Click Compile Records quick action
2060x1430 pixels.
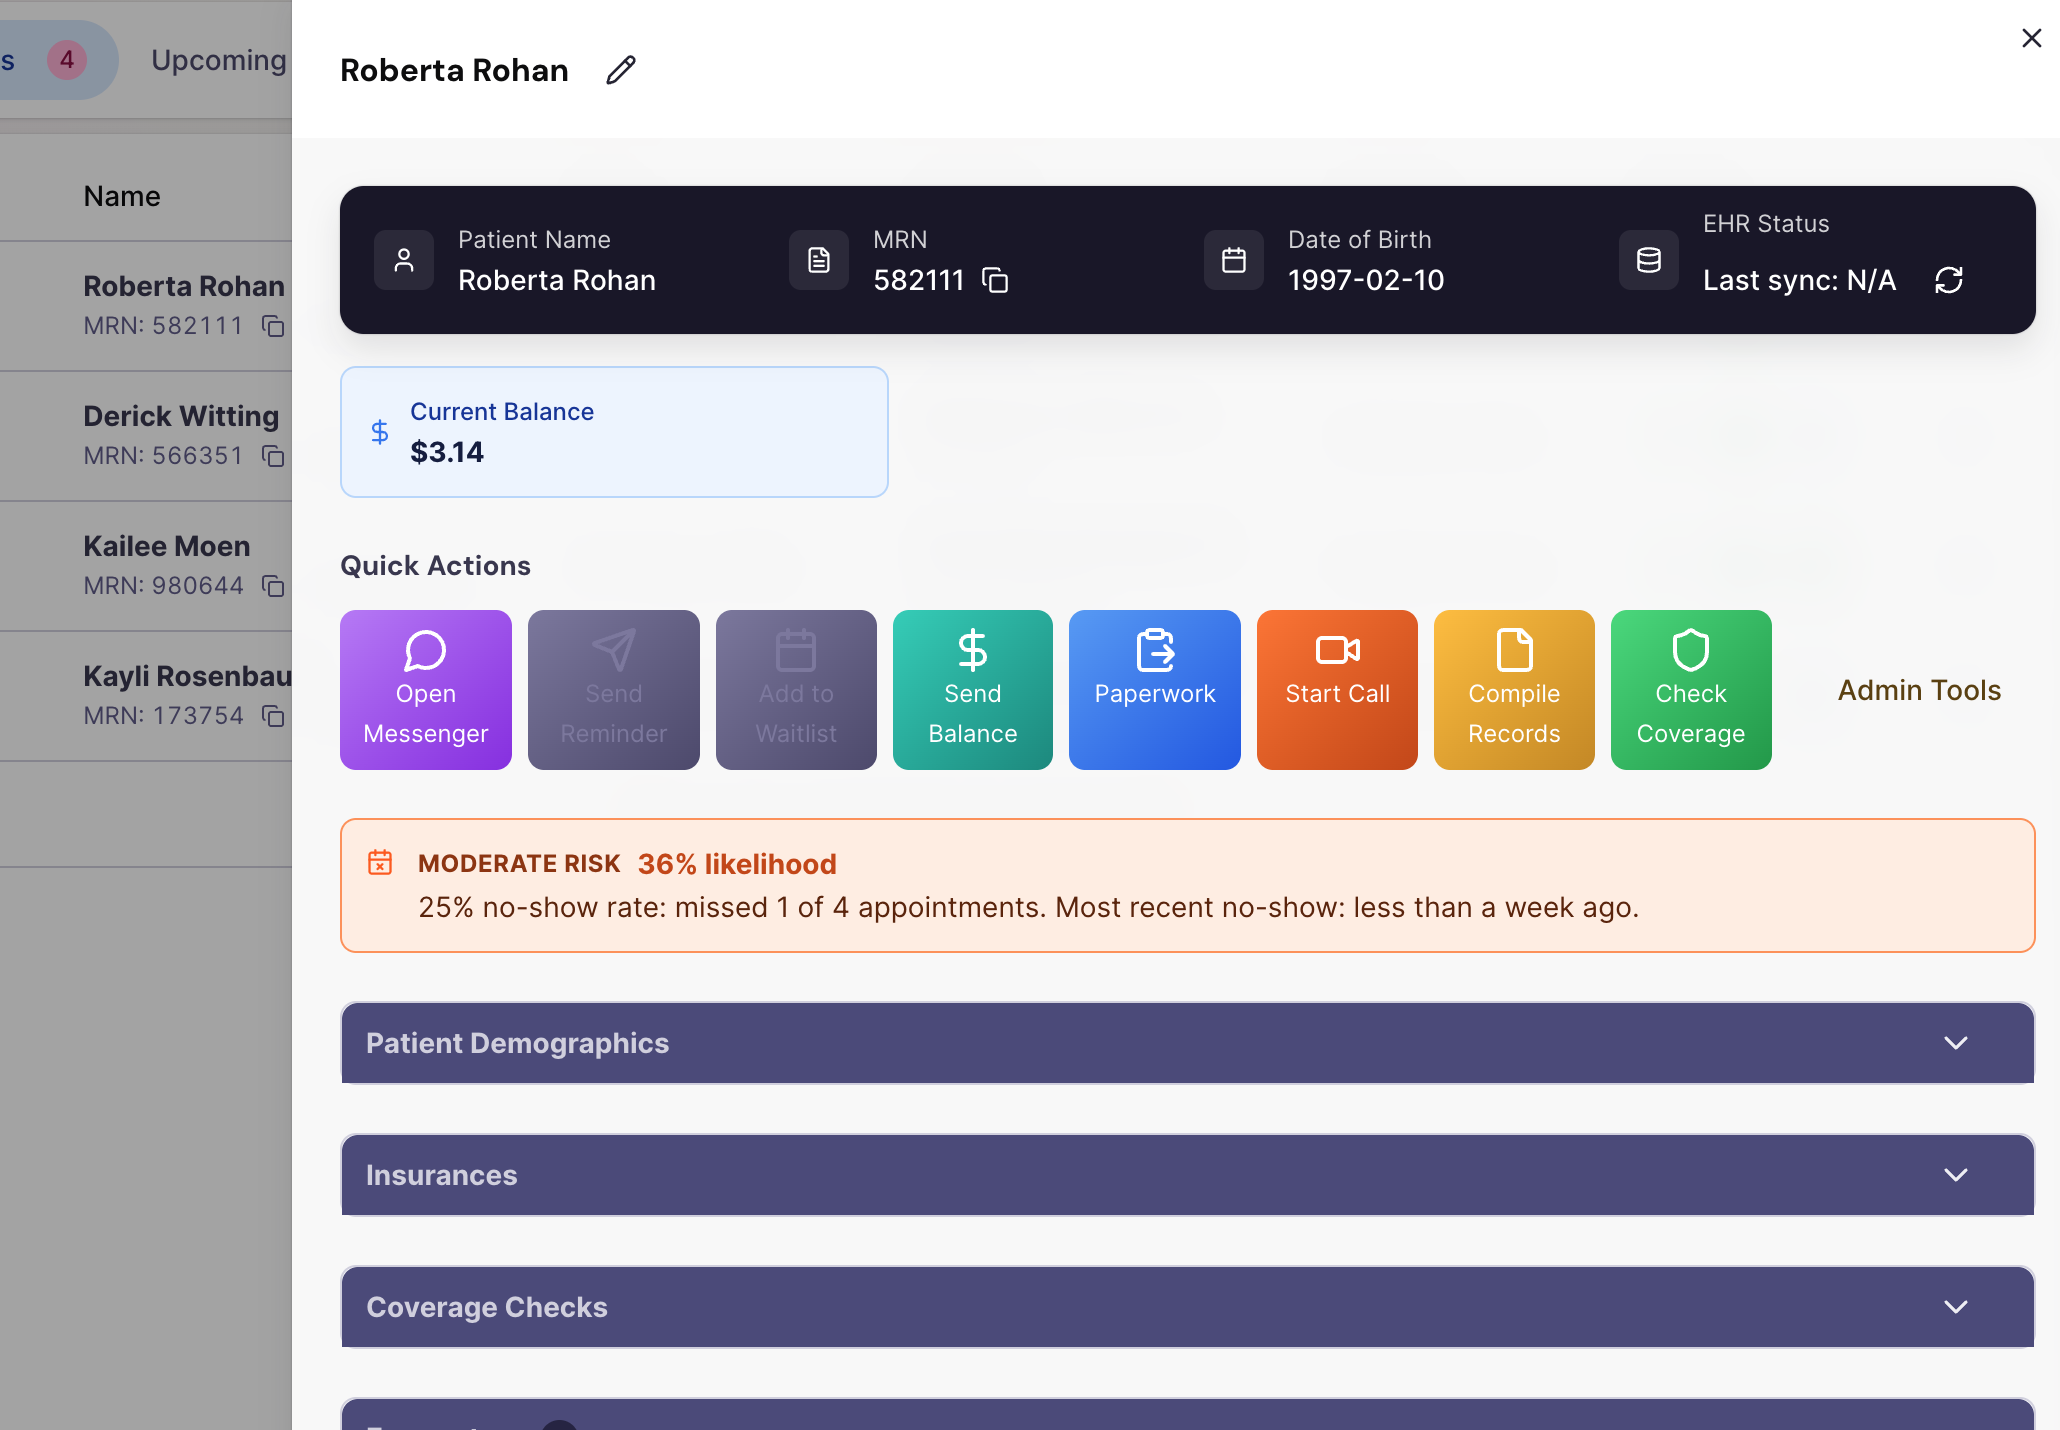click(x=1513, y=690)
